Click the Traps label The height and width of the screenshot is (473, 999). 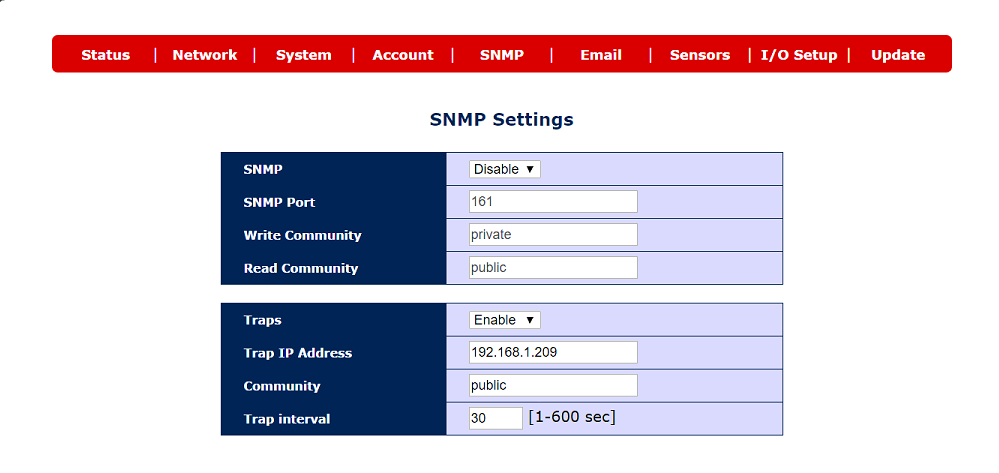click(262, 320)
